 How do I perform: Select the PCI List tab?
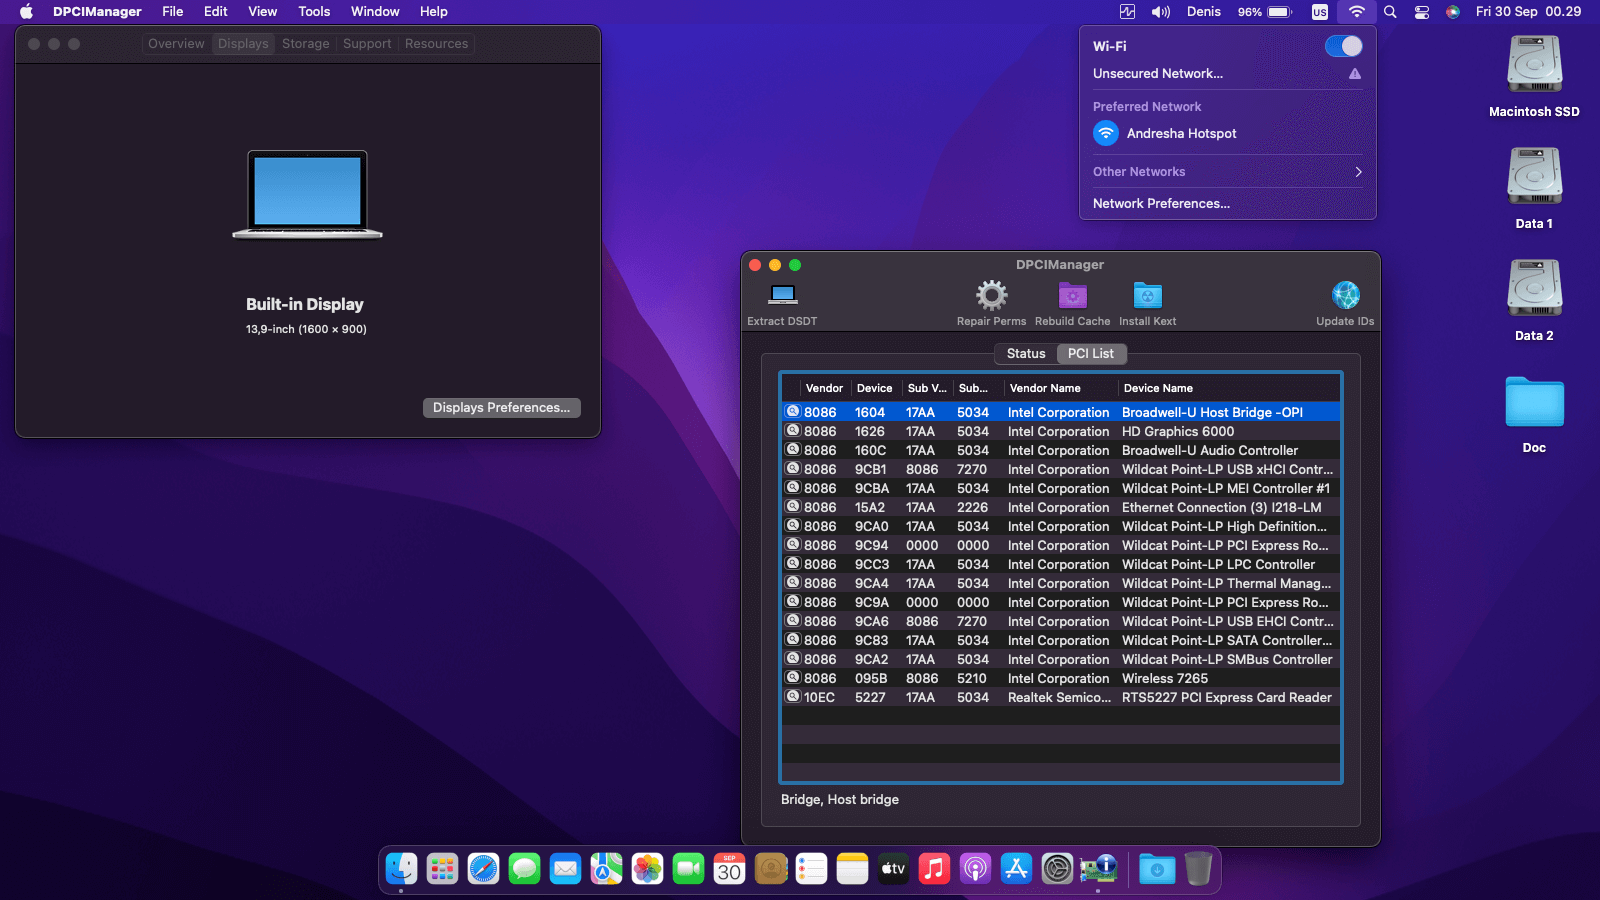click(x=1090, y=353)
